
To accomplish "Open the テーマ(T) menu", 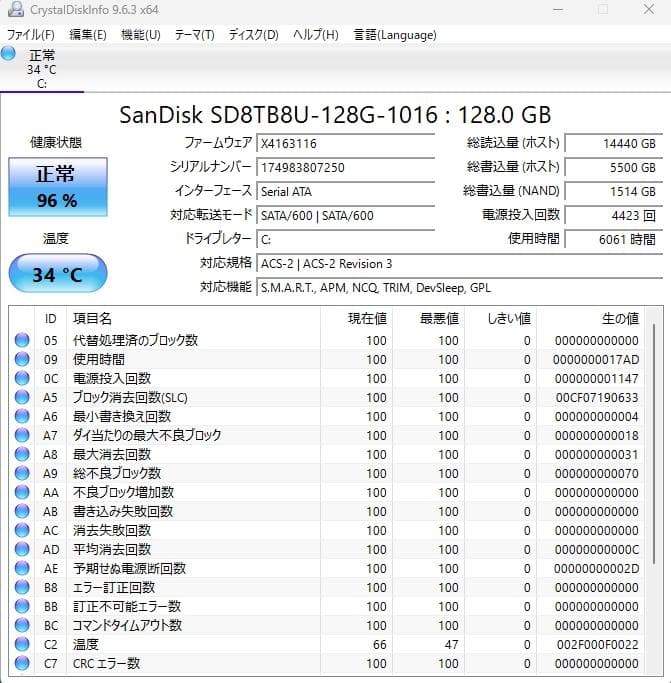I will coord(194,34).
